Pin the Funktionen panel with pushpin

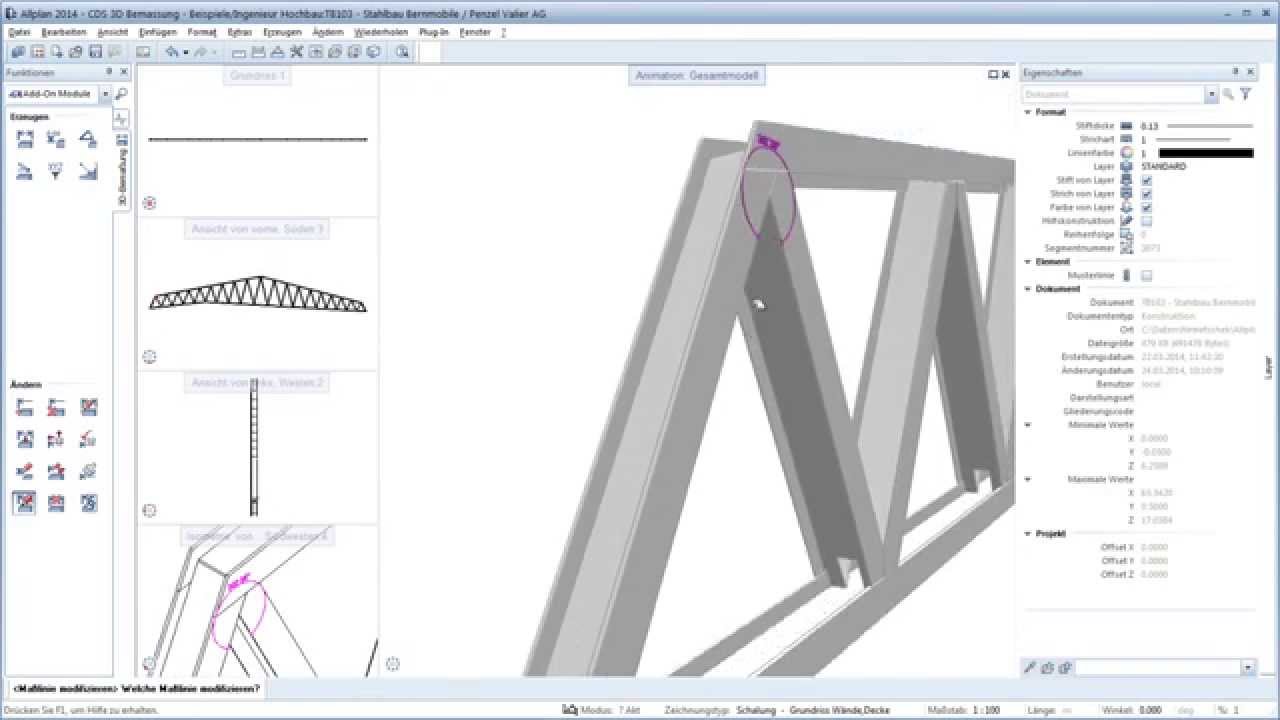[x=109, y=73]
